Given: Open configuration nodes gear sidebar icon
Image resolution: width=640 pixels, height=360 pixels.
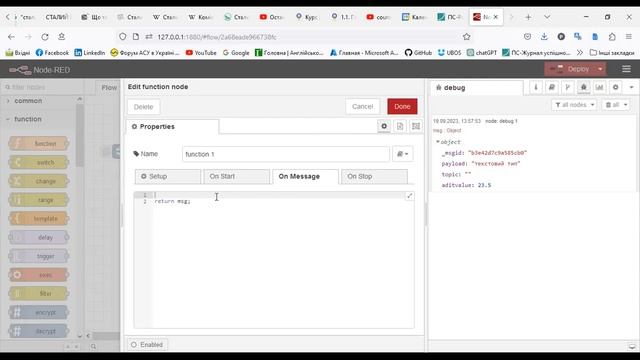Looking at the screenshot, I should (616, 87).
